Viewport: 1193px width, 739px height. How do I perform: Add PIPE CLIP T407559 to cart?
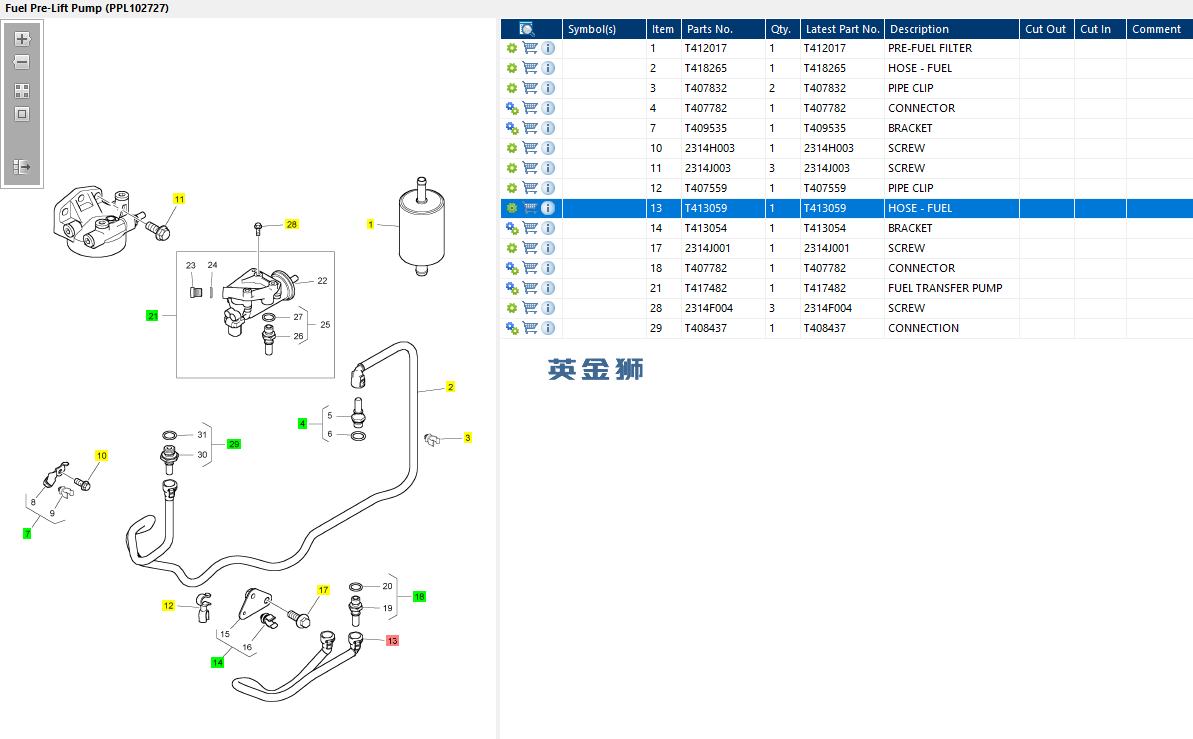coord(530,188)
